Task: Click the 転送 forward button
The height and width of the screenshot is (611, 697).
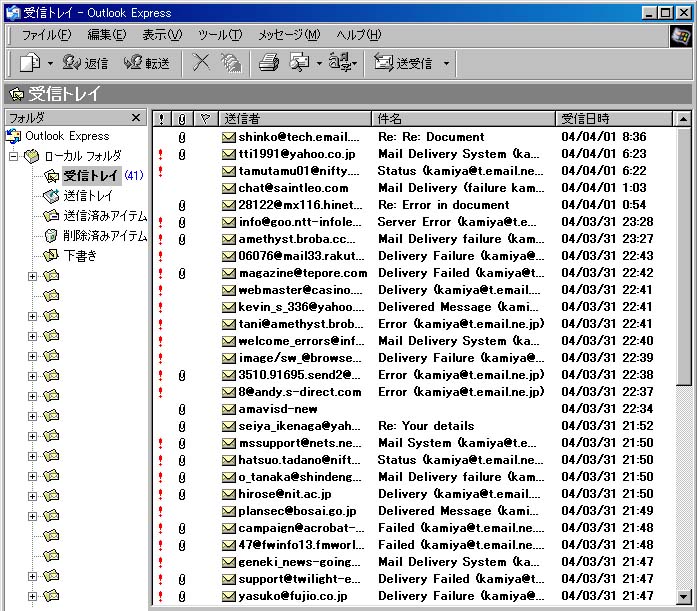Action: tap(147, 63)
